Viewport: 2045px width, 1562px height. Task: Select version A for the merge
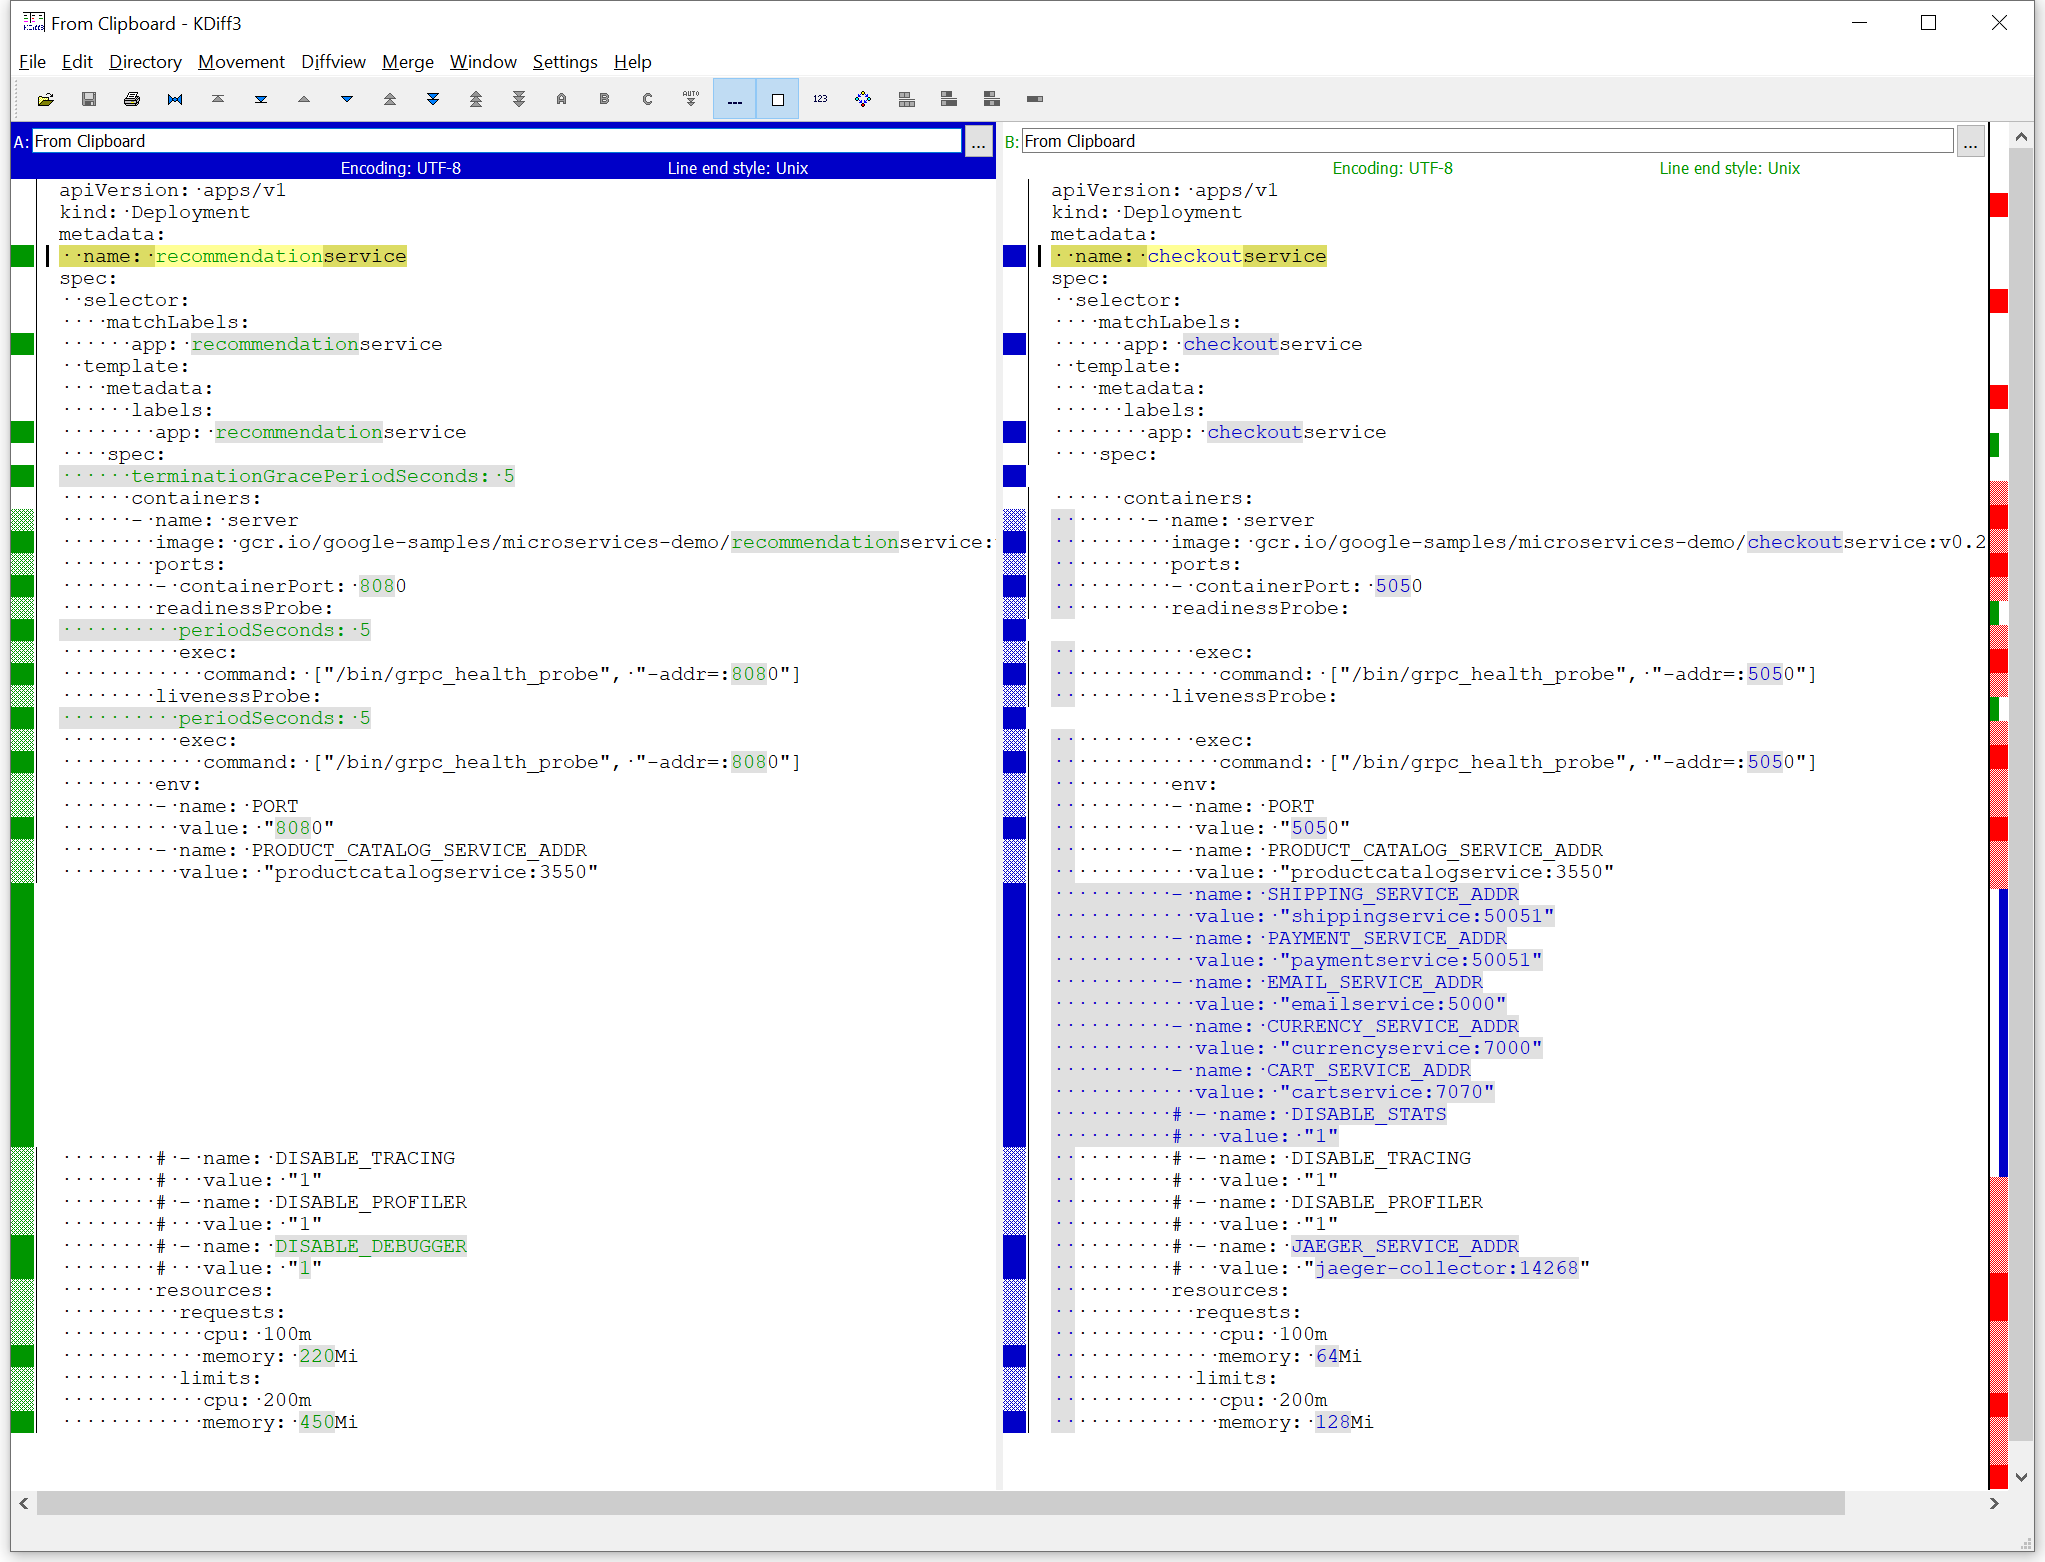[561, 99]
